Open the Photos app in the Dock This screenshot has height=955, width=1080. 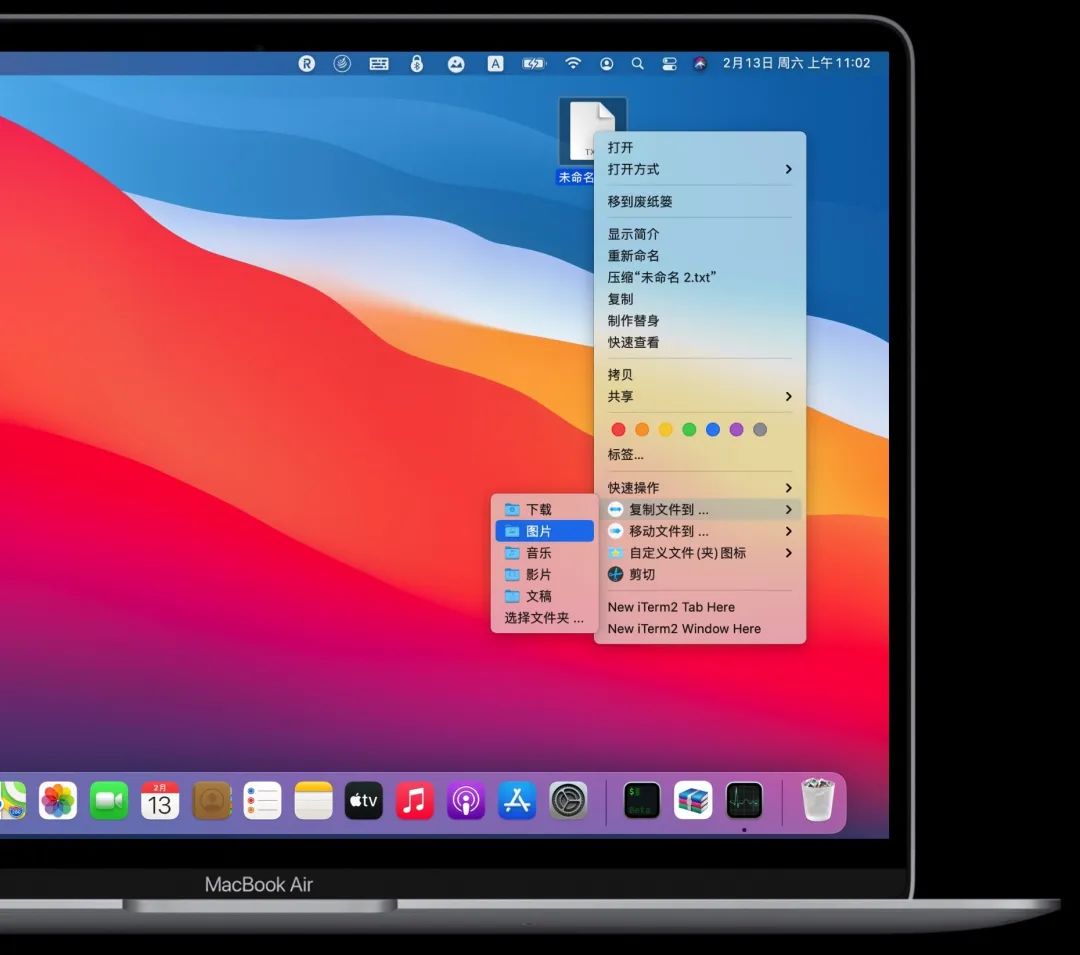[58, 801]
